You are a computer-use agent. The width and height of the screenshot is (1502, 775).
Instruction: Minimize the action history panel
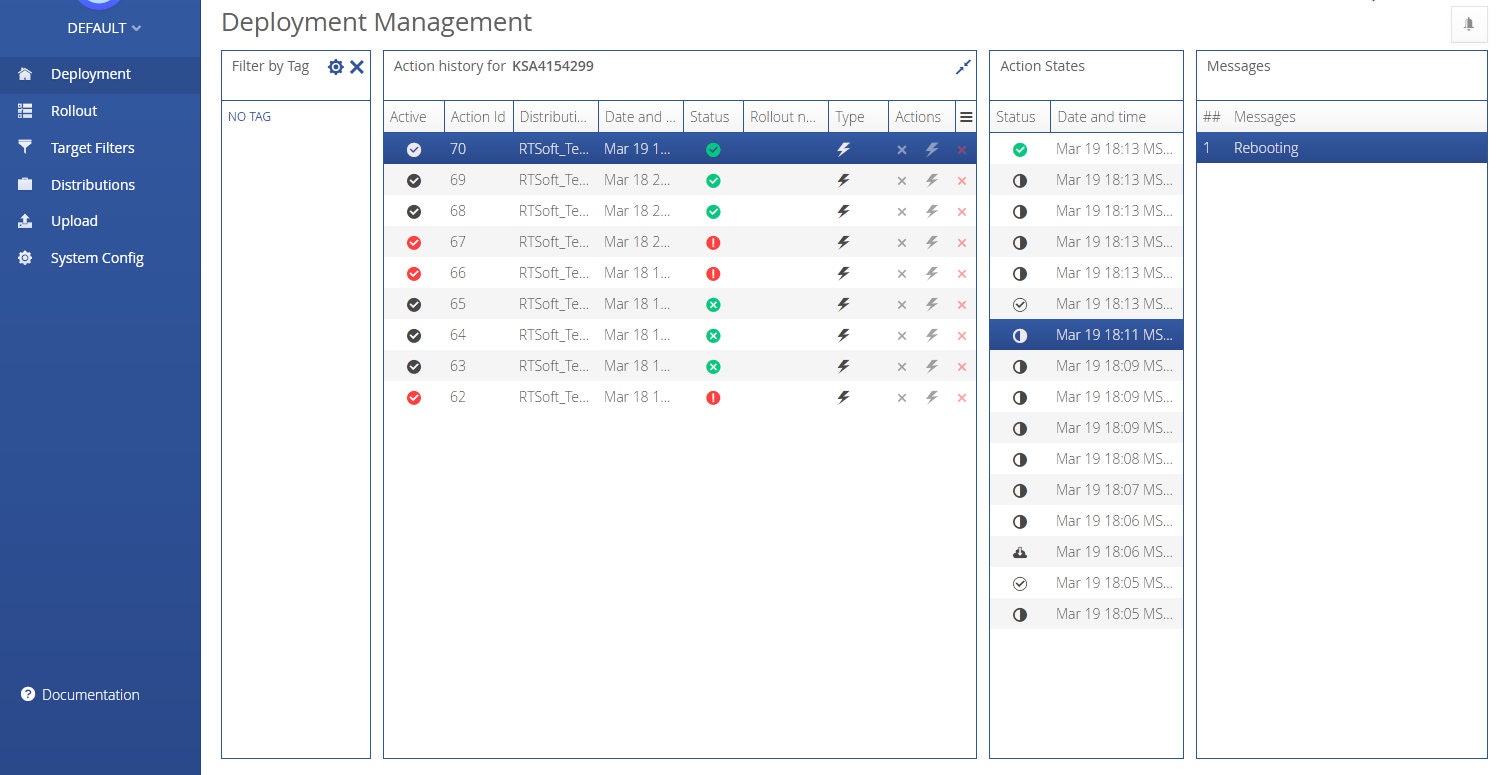pyautogui.click(x=963, y=67)
